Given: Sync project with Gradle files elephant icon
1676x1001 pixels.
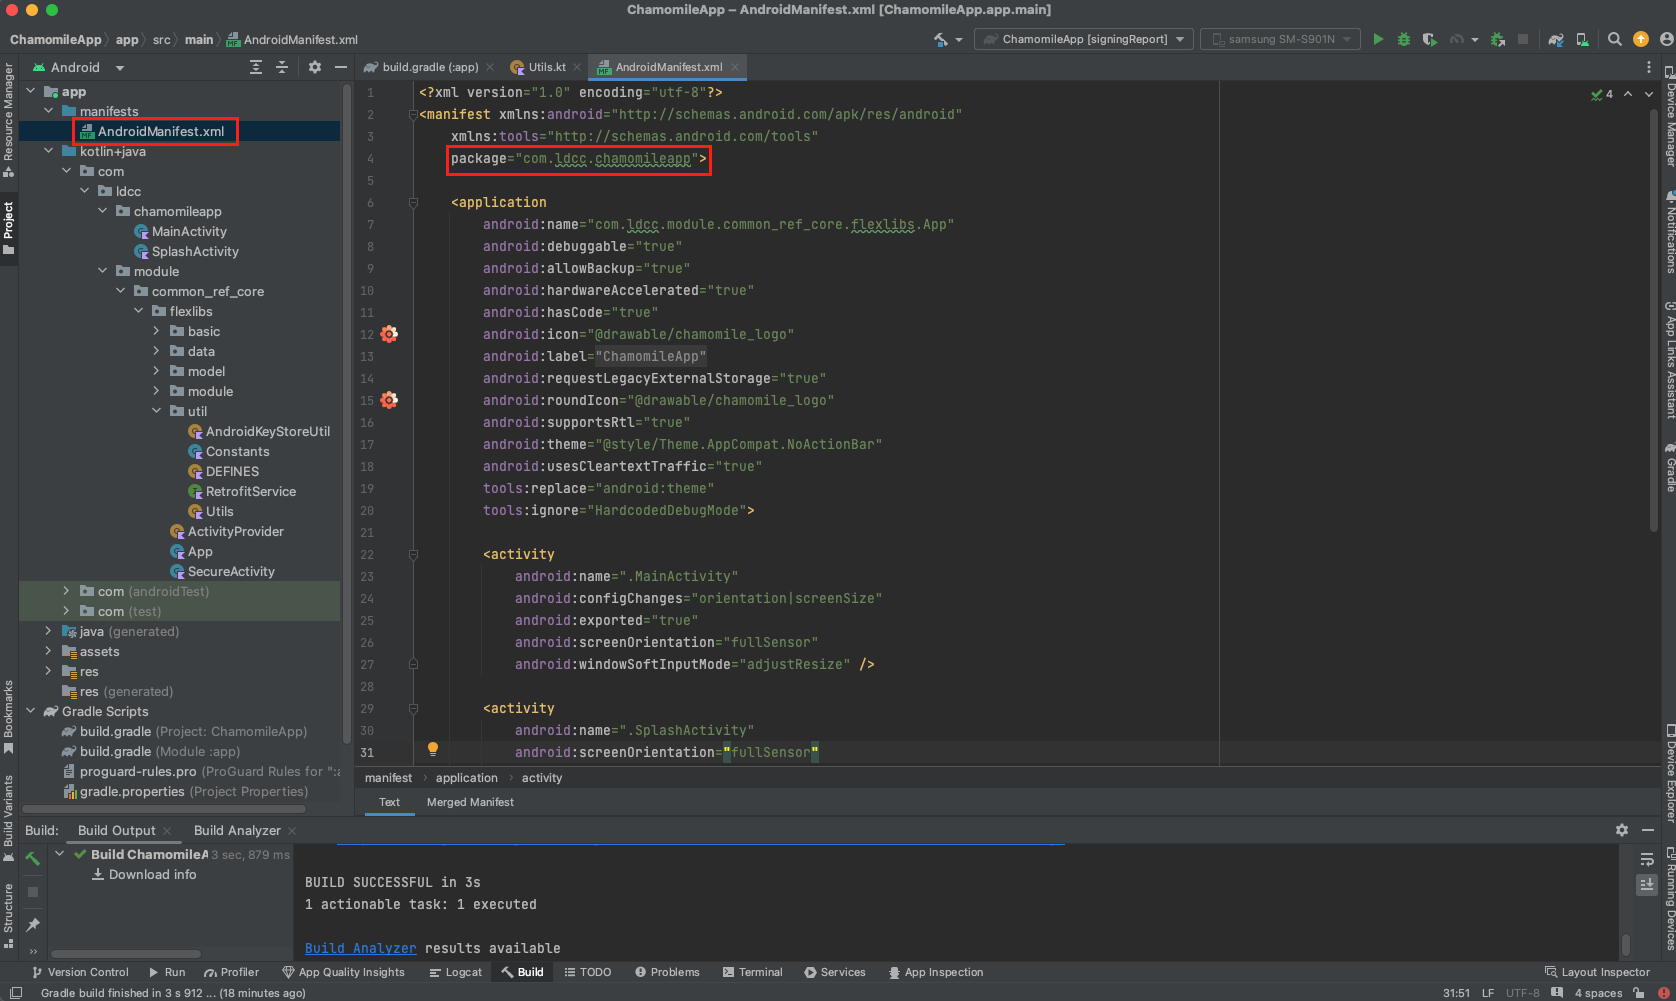Looking at the screenshot, I should tap(1556, 39).
